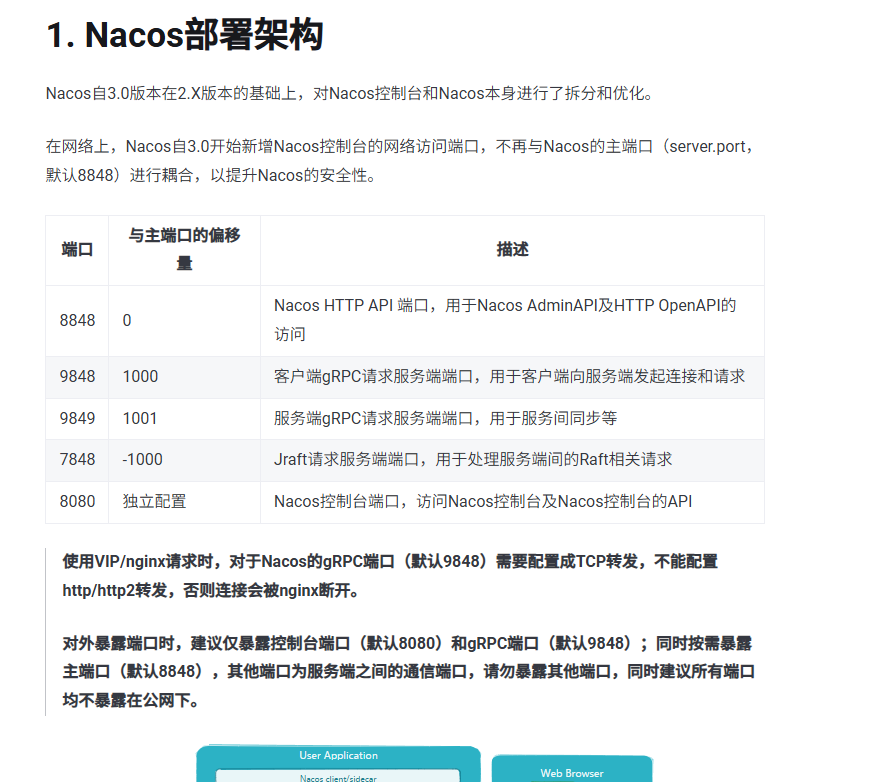This screenshot has height=782, width=885.
Task: Click offset value '1001'
Action: tap(185, 419)
